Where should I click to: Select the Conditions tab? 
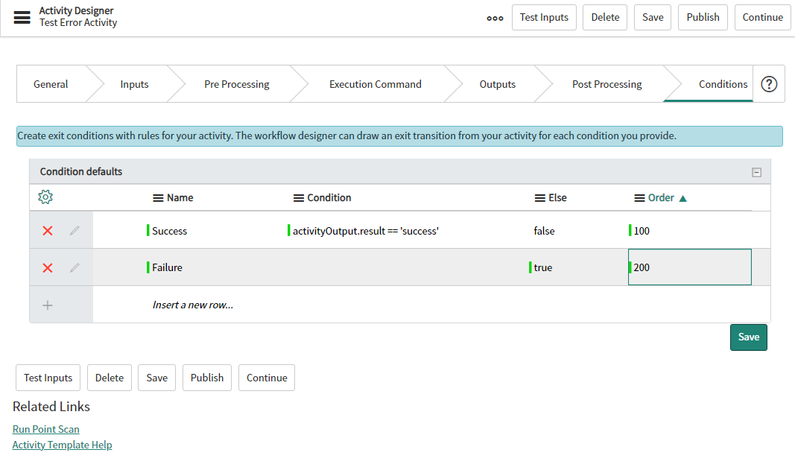click(x=723, y=84)
